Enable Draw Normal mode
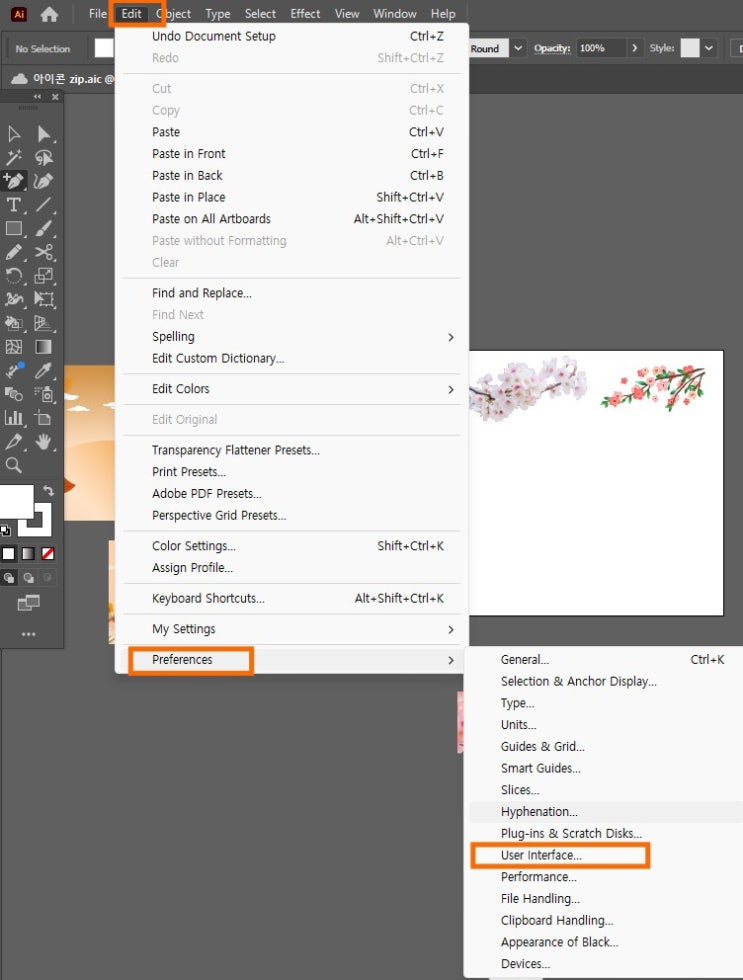This screenshot has width=743, height=980. tap(9, 578)
